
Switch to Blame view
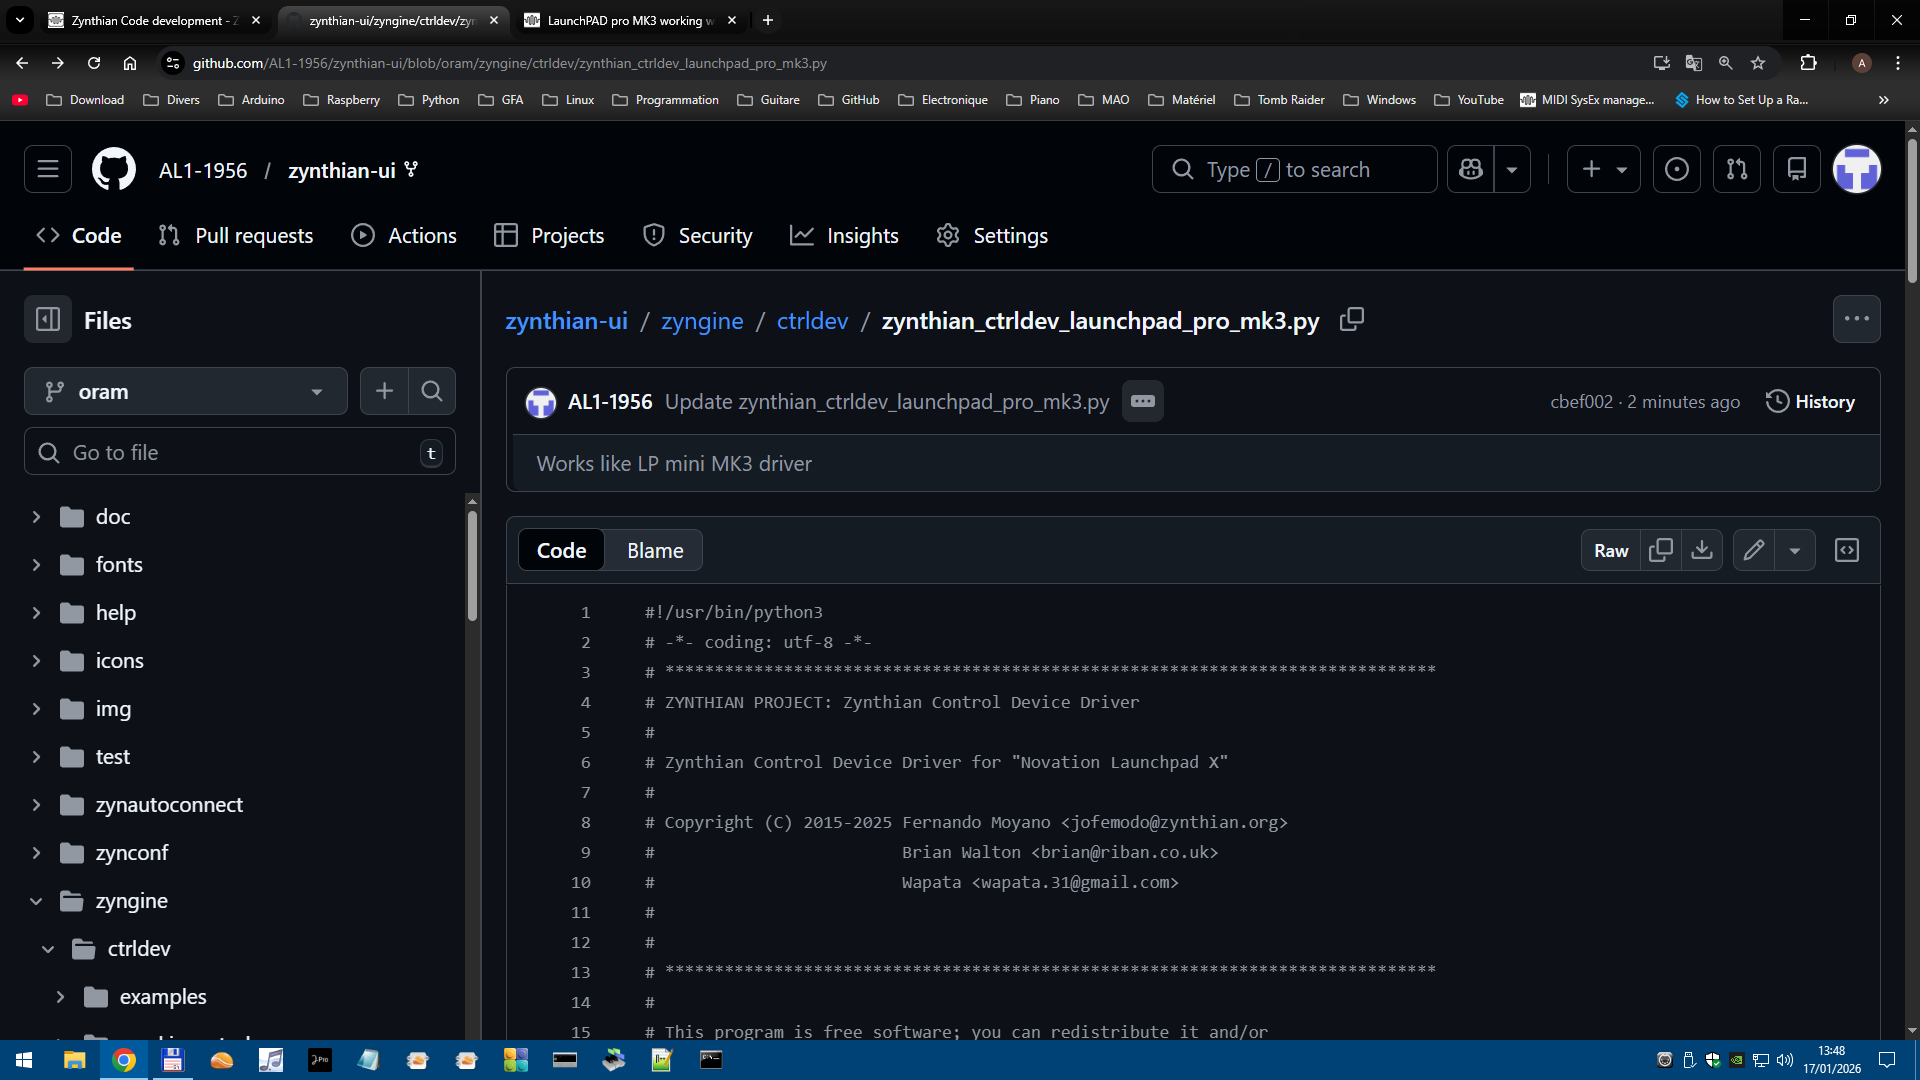[x=655, y=550]
